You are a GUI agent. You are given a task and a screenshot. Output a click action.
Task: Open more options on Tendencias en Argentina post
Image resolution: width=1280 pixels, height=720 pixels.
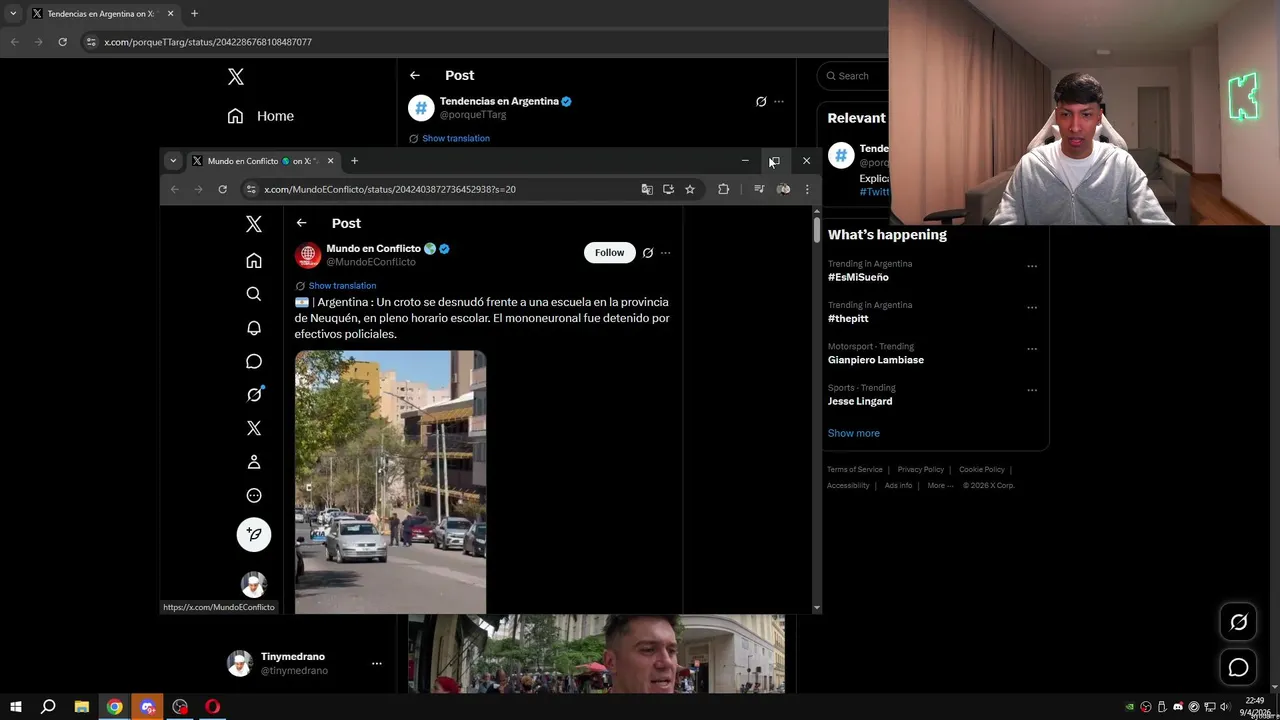point(779,102)
